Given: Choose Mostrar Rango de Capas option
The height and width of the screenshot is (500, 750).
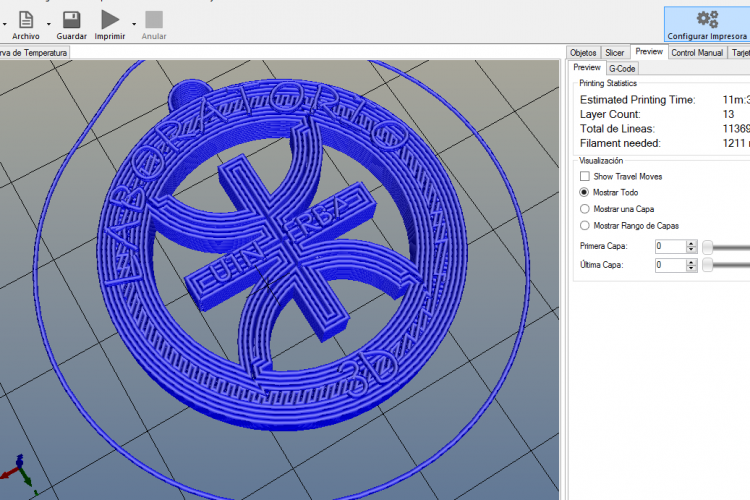Looking at the screenshot, I should 585,226.
